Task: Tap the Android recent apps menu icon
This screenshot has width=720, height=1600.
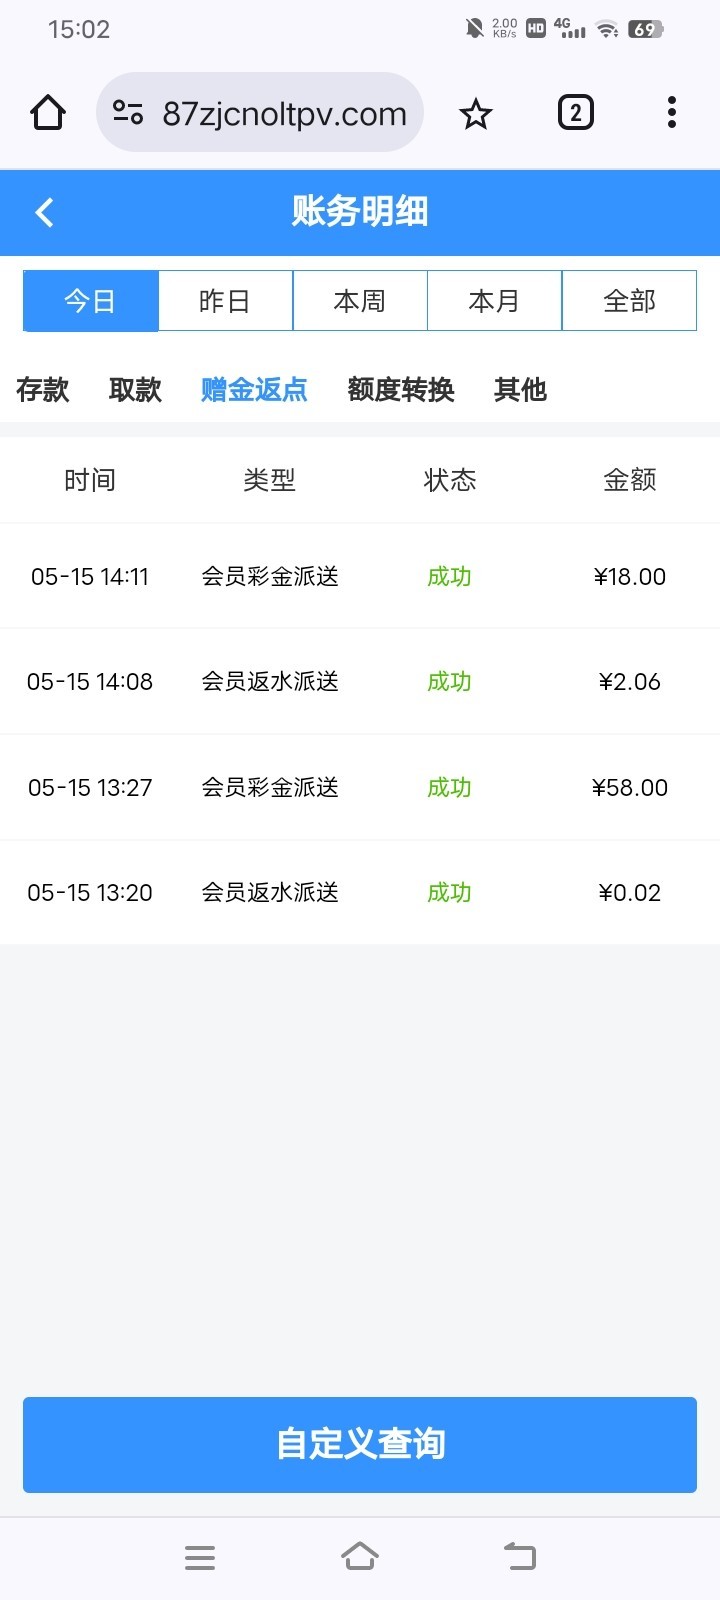Action: 200,1557
